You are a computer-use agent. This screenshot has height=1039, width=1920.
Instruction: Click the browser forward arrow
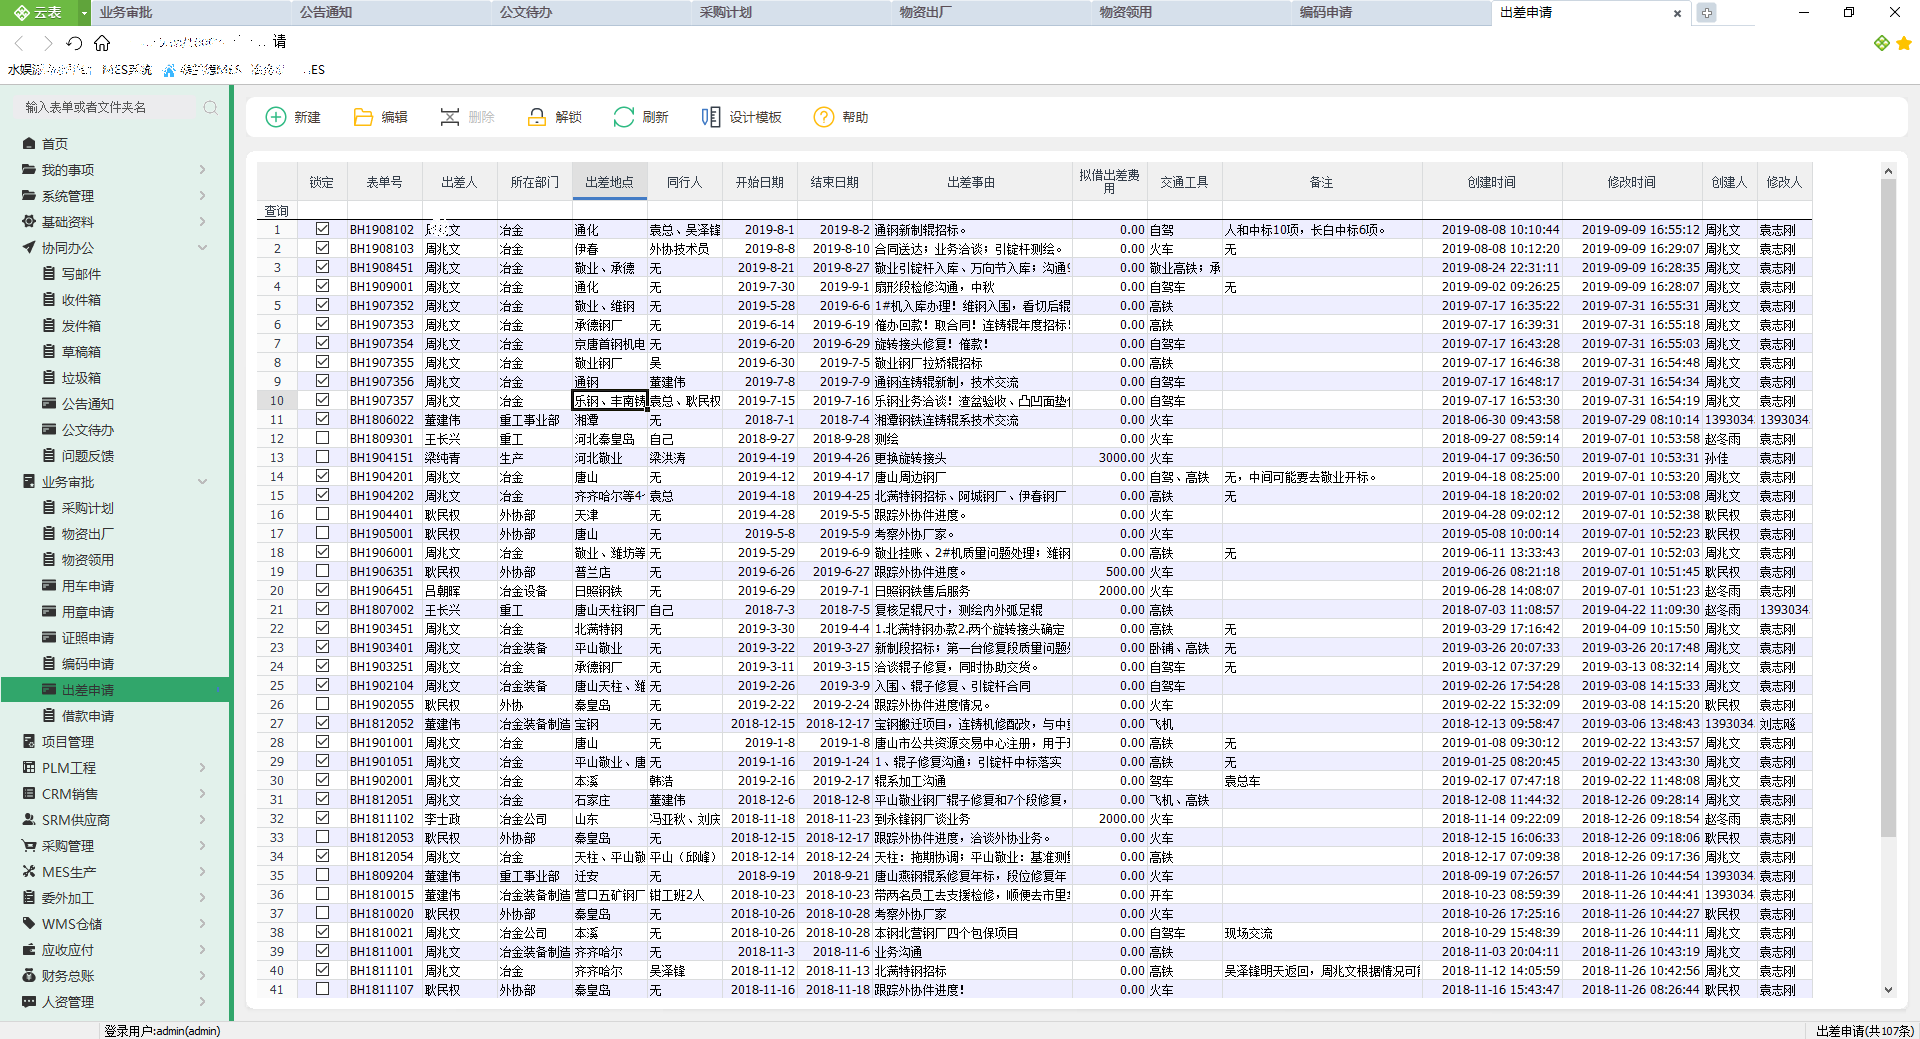47,43
